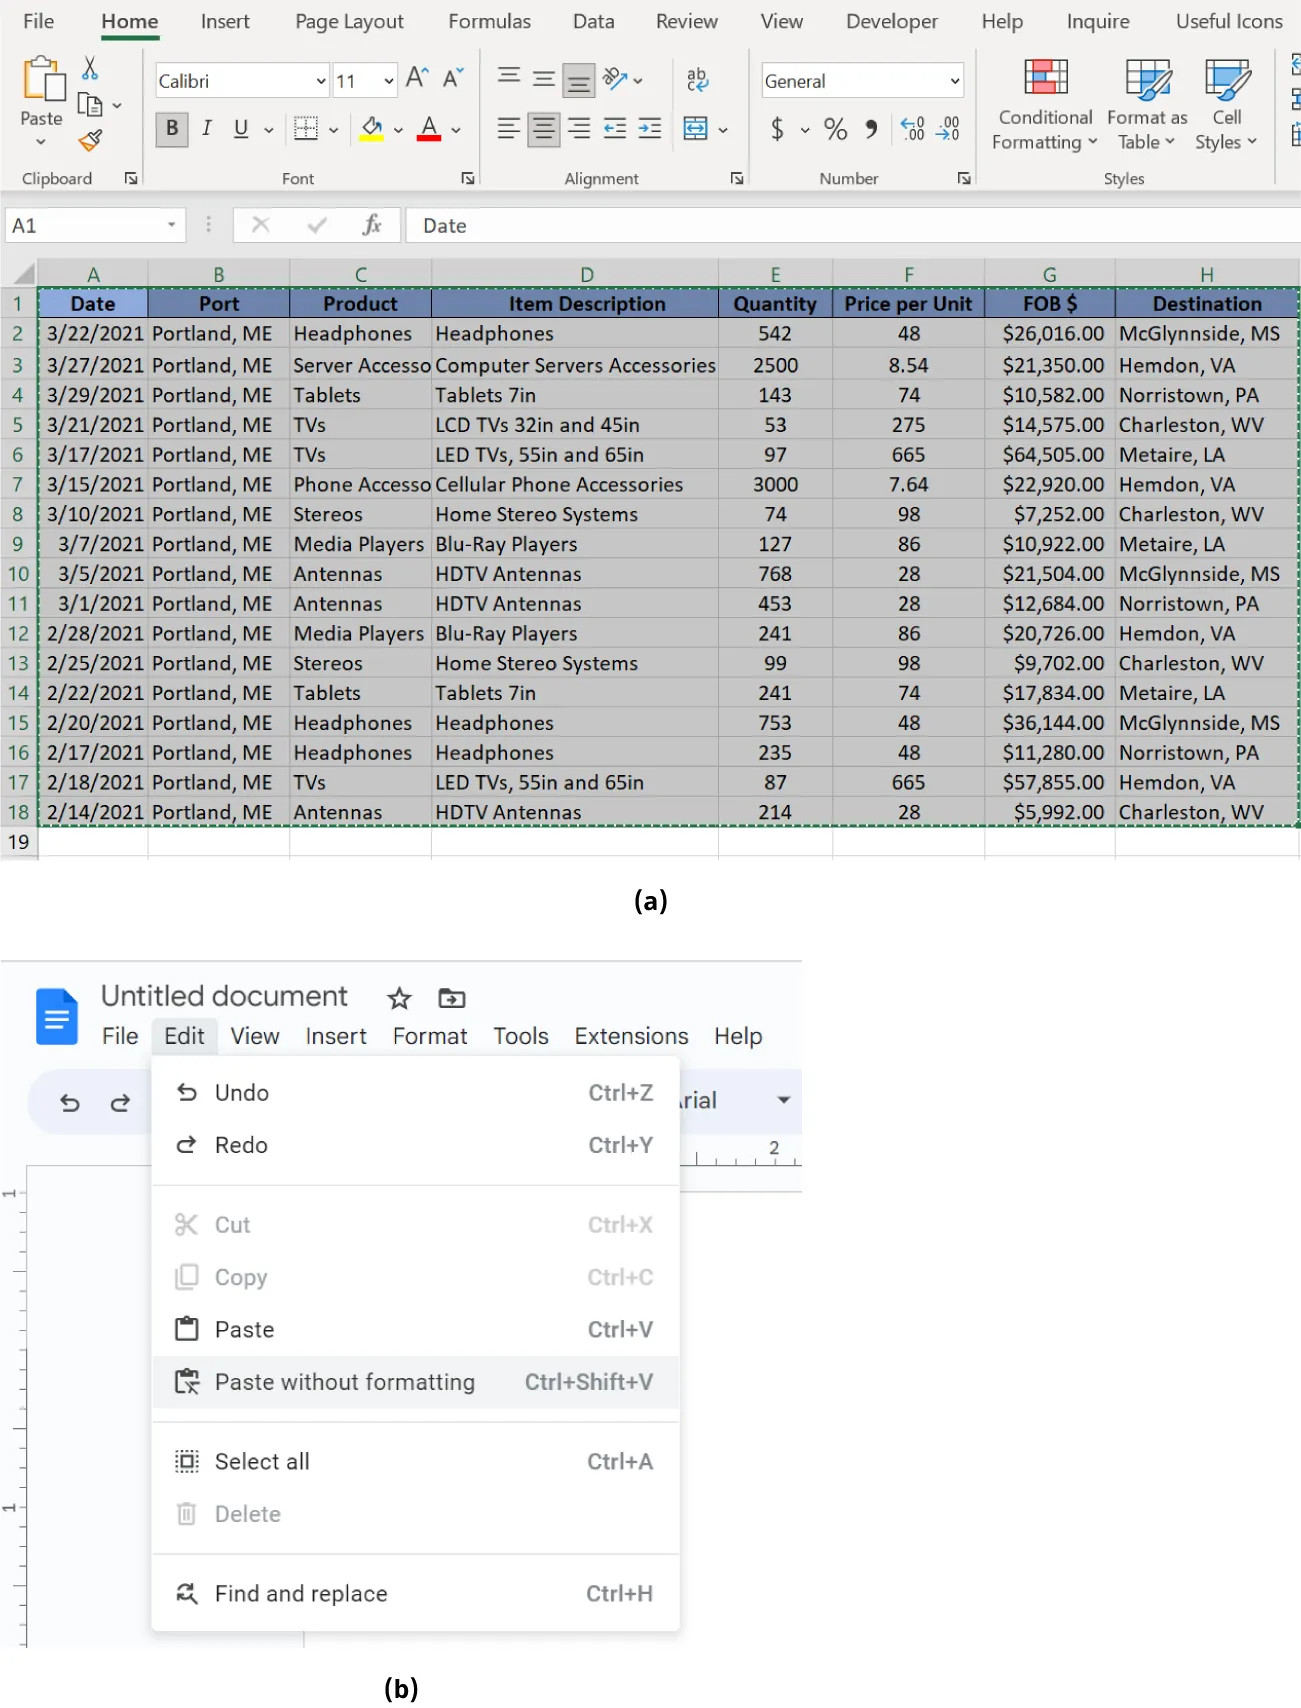Click the Format Painter brush icon
1301x1708 pixels.
91,141
